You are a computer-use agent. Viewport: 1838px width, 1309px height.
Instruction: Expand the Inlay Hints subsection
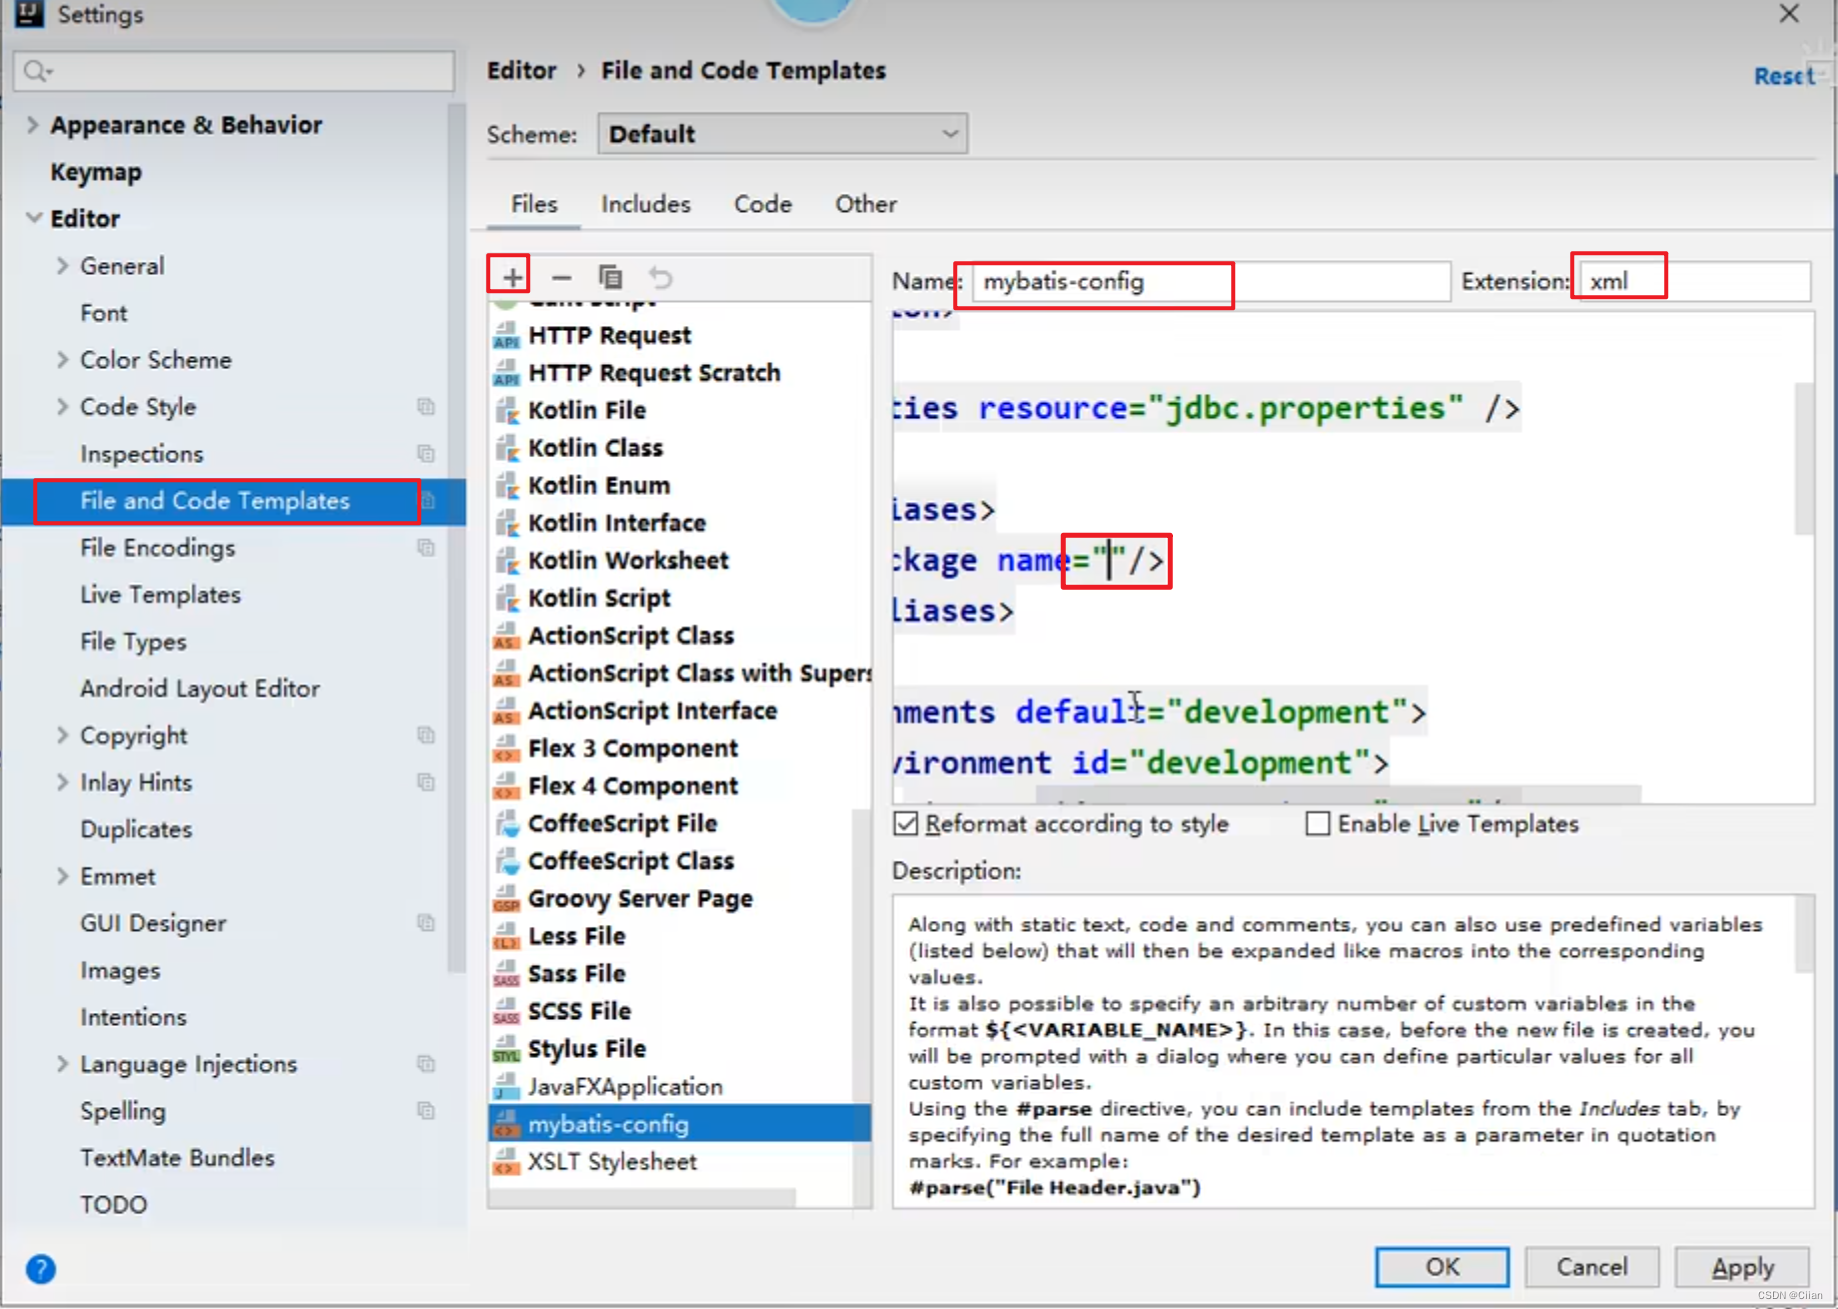(62, 783)
